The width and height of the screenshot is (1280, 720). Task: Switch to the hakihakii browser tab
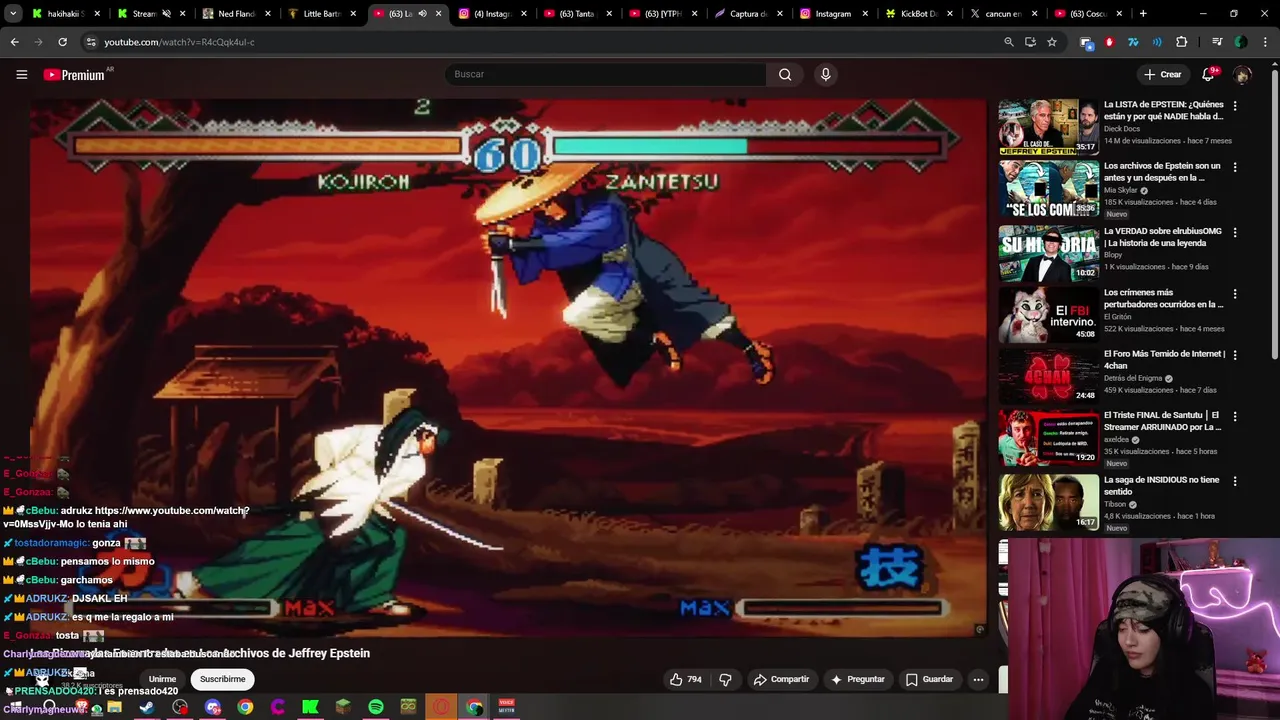click(x=64, y=14)
